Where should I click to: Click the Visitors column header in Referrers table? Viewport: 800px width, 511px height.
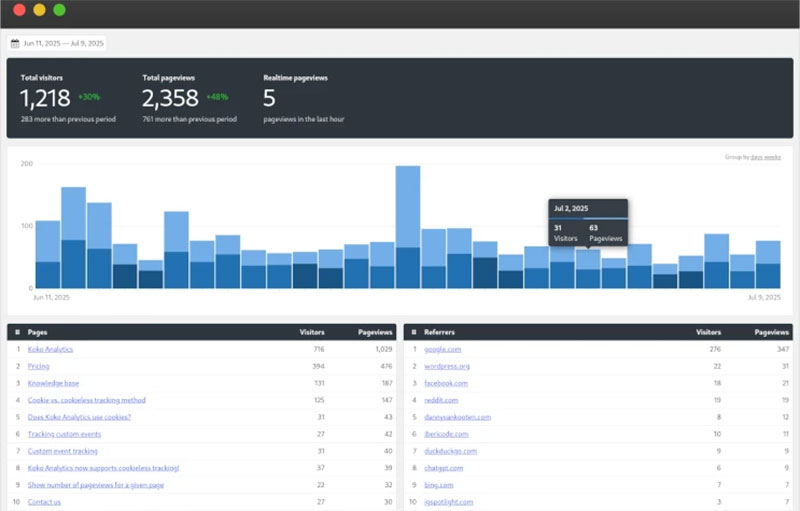pyautogui.click(x=708, y=332)
